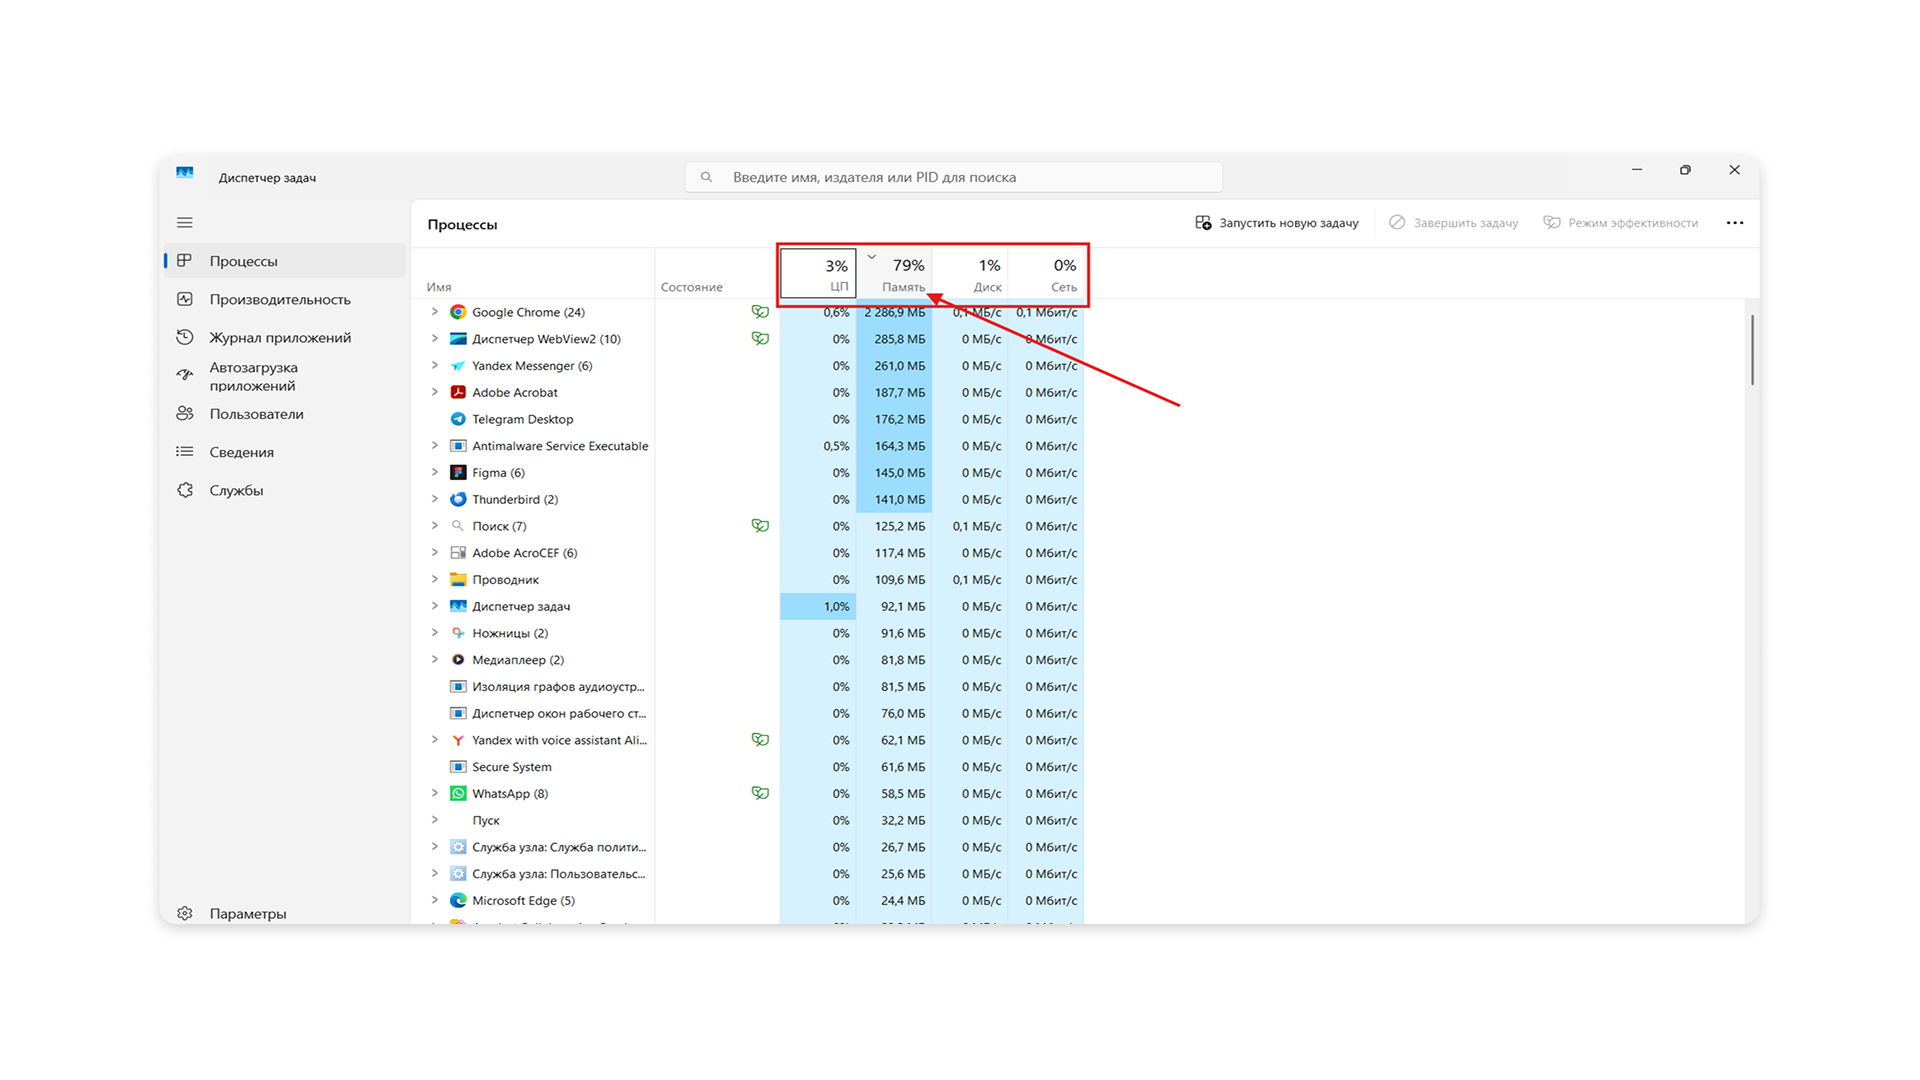Click the Secure System process icon
The image size is (1920, 1080).
458,767
